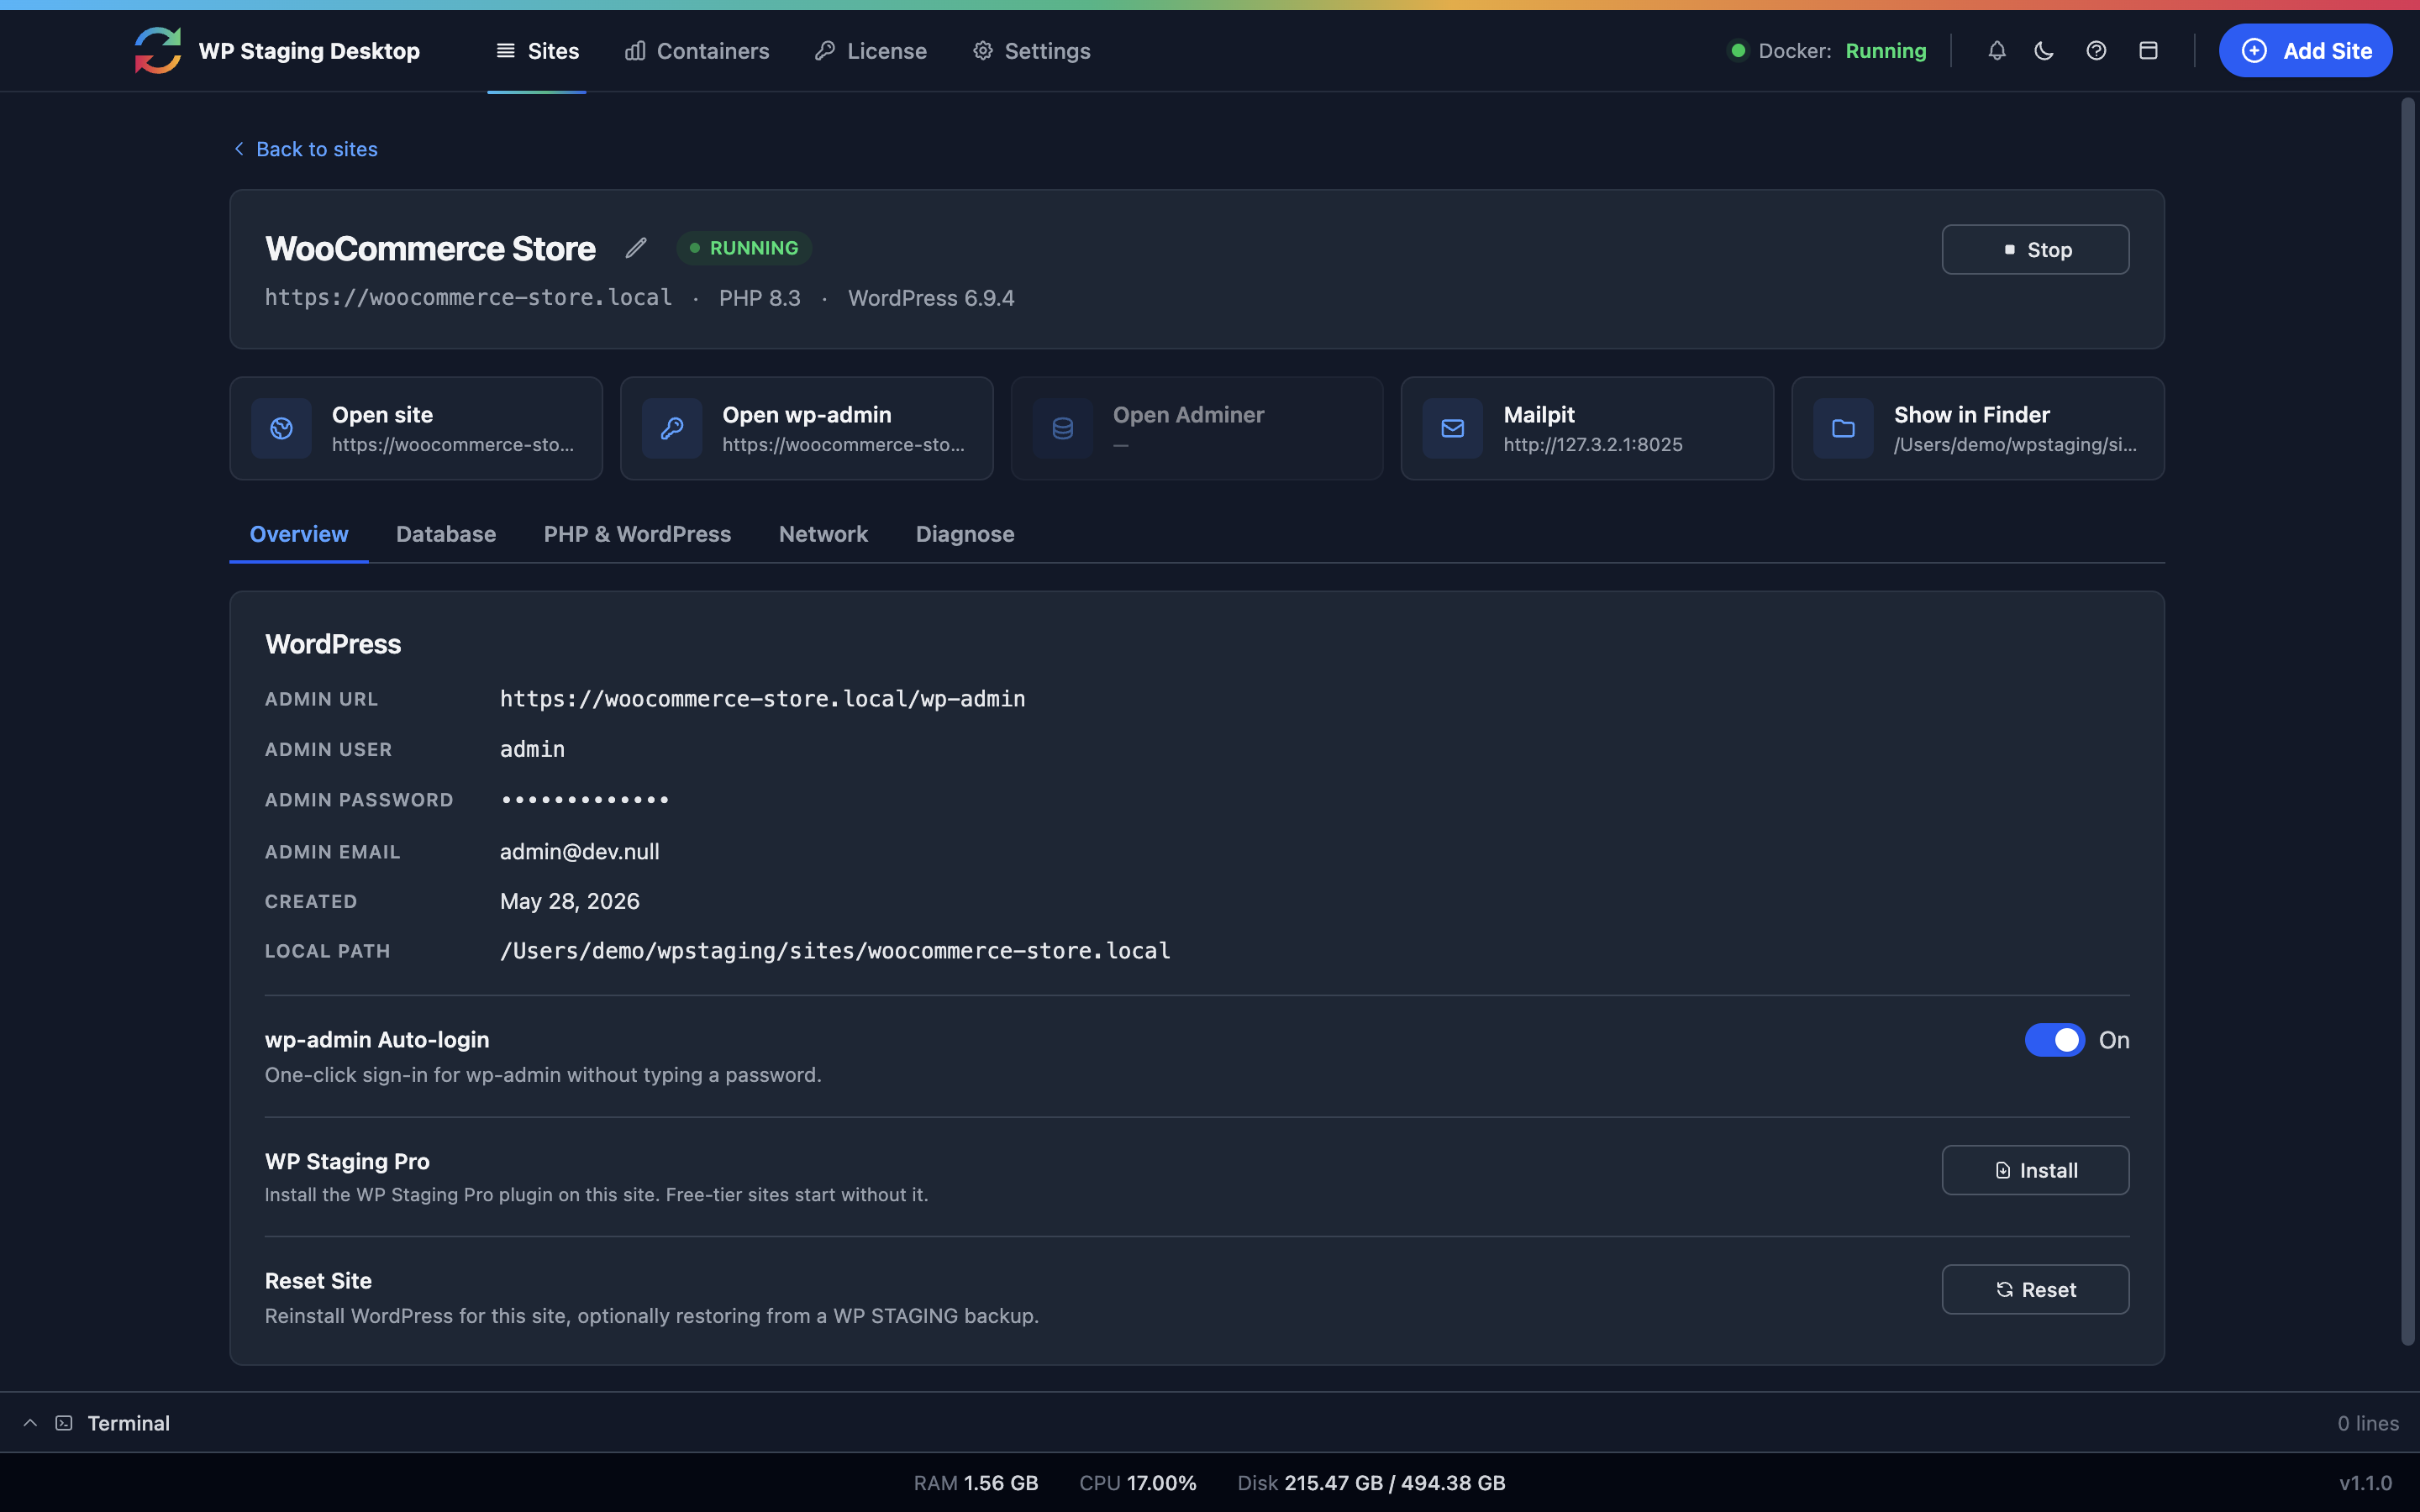Click Show in Finder card title
This screenshot has width=2420, height=1512.
pyautogui.click(x=1971, y=414)
